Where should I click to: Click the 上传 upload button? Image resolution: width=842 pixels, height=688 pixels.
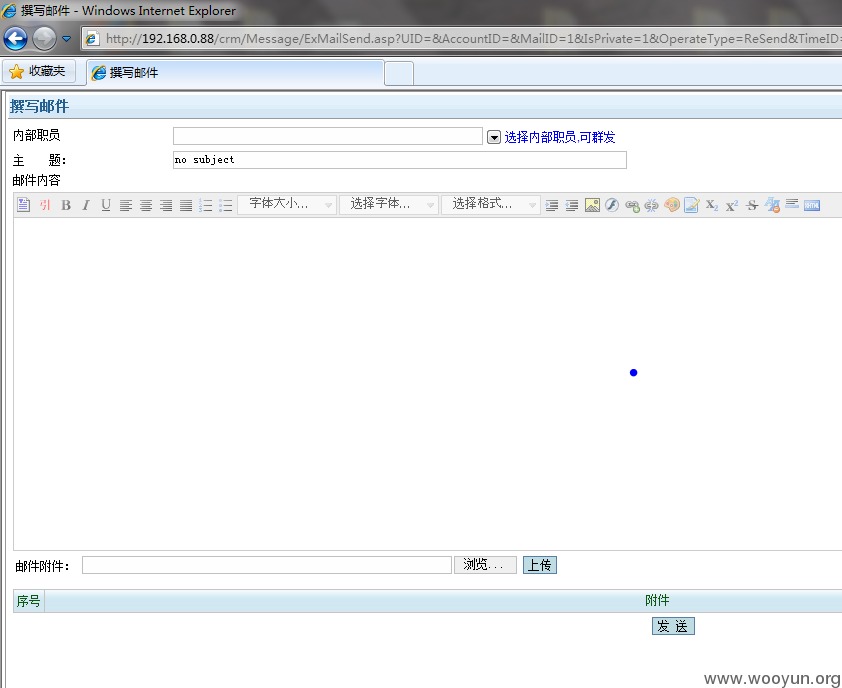(x=540, y=564)
